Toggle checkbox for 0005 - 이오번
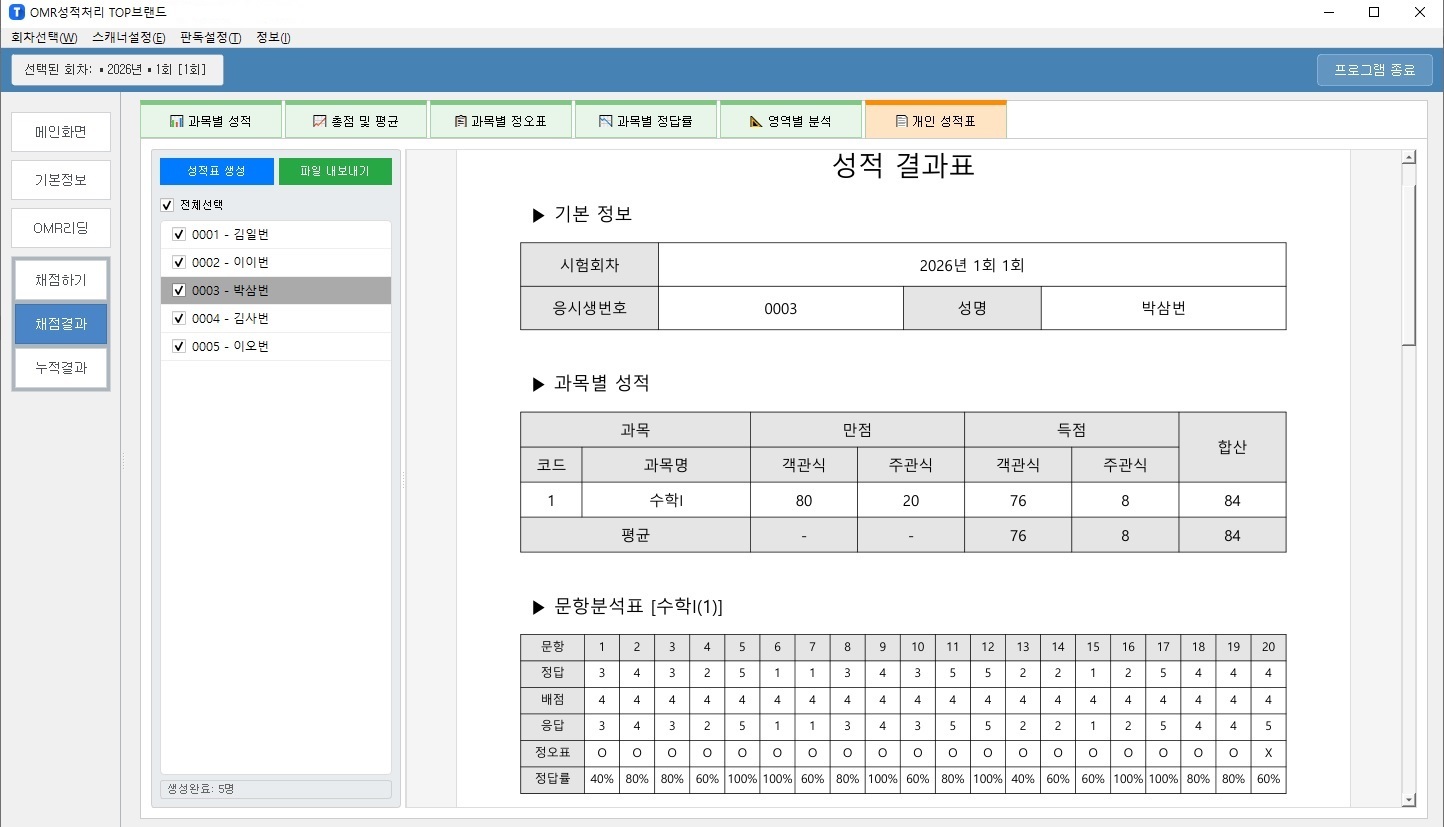This screenshot has width=1444, height=827. click(179, 347)
